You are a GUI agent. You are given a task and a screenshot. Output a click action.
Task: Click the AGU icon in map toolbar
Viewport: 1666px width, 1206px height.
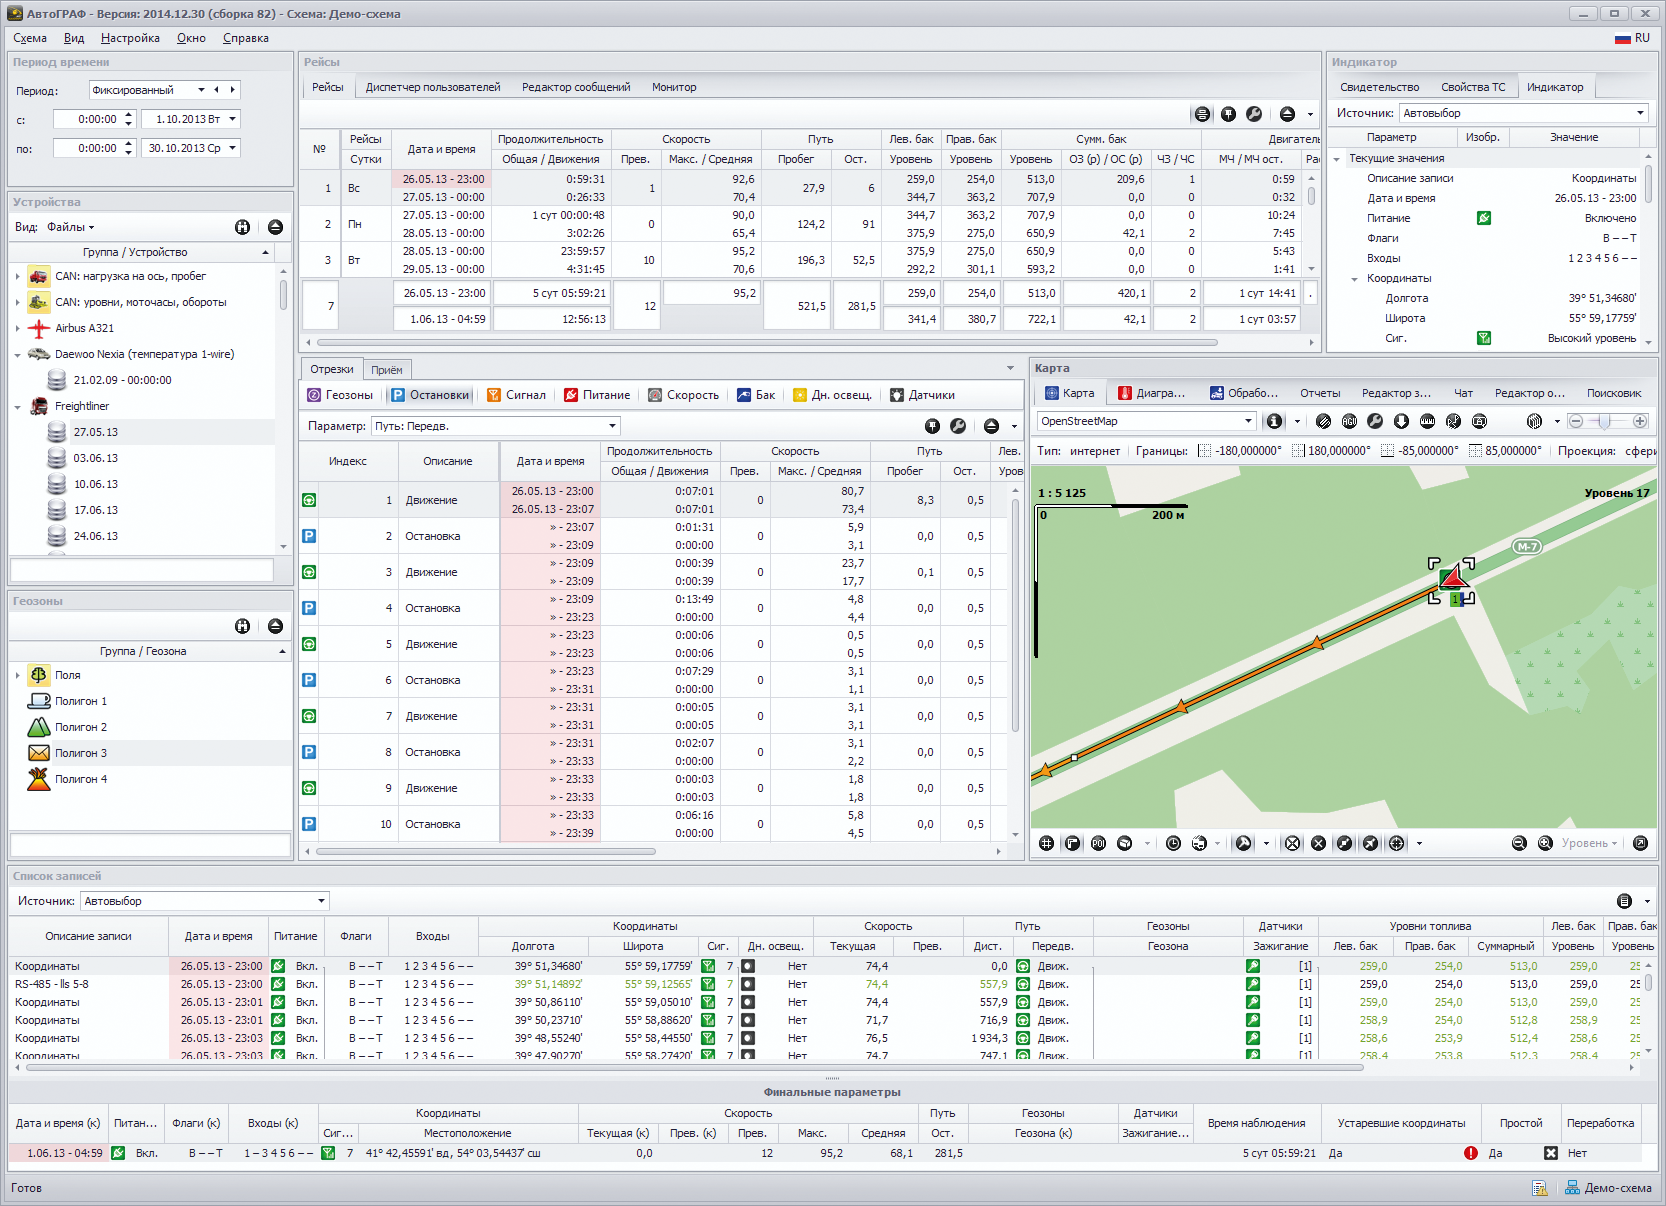pyautogui.click(x=1349, y=421)
